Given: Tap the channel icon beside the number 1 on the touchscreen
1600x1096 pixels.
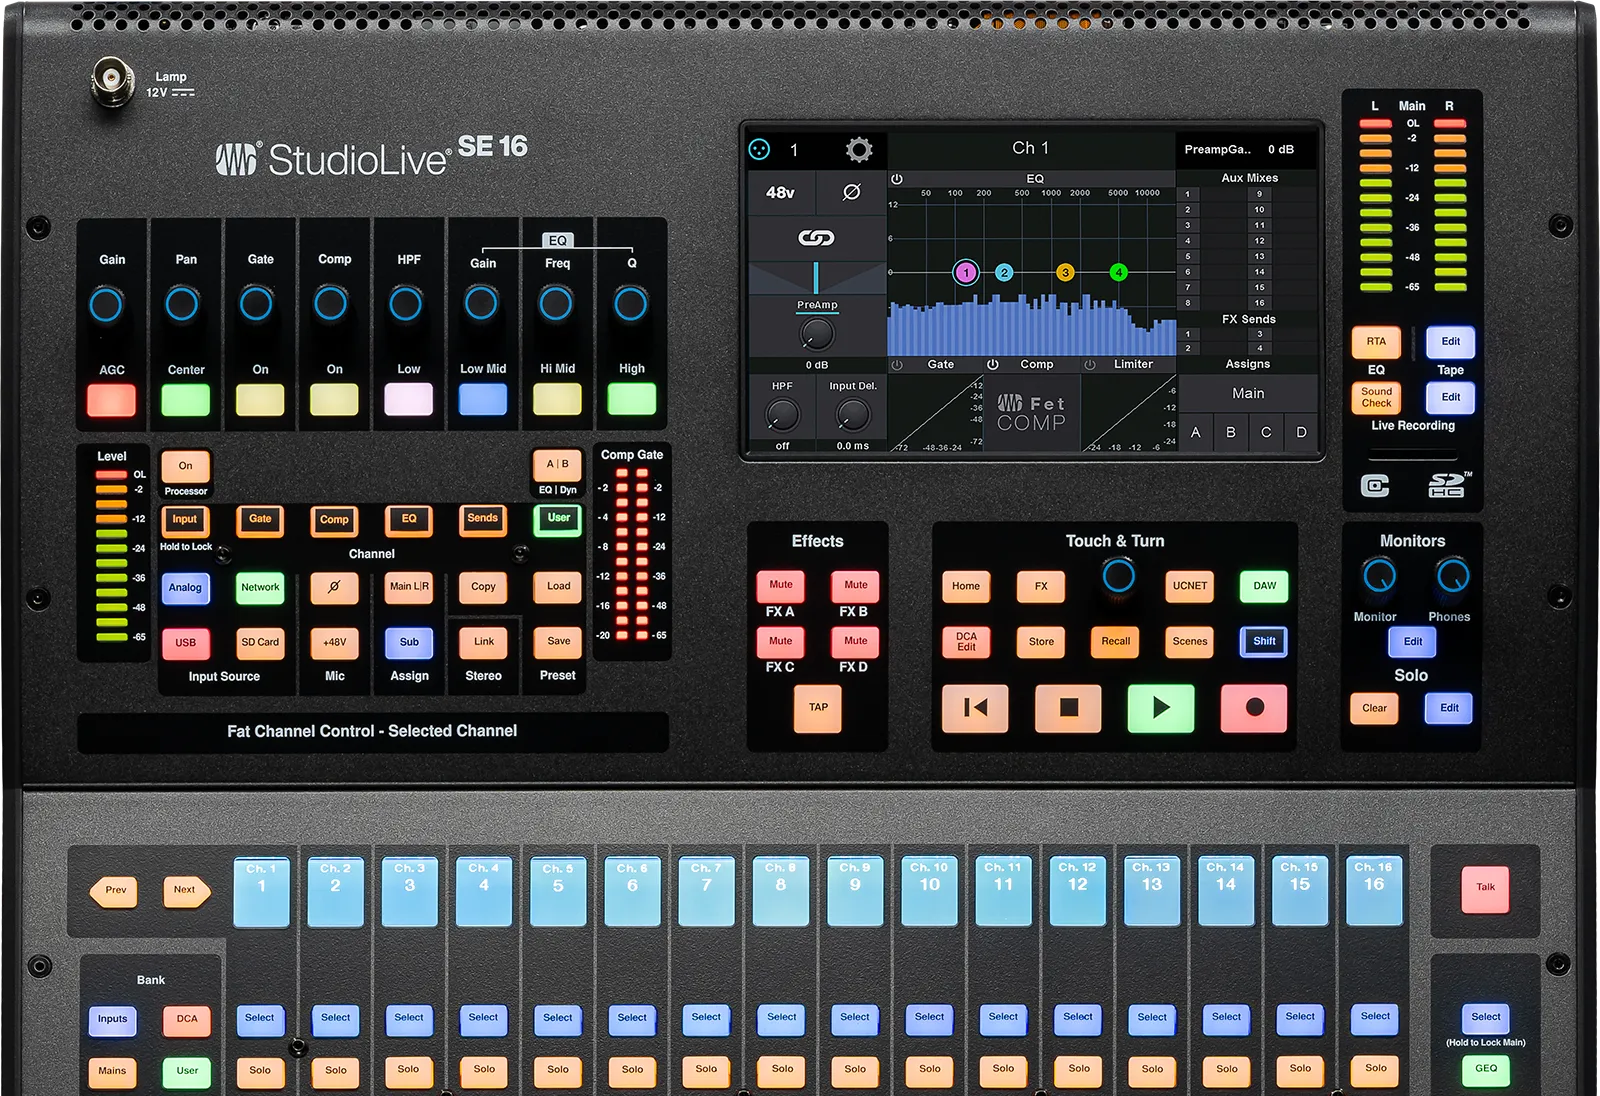Looking at the screenshot, I should click(760, 150).
